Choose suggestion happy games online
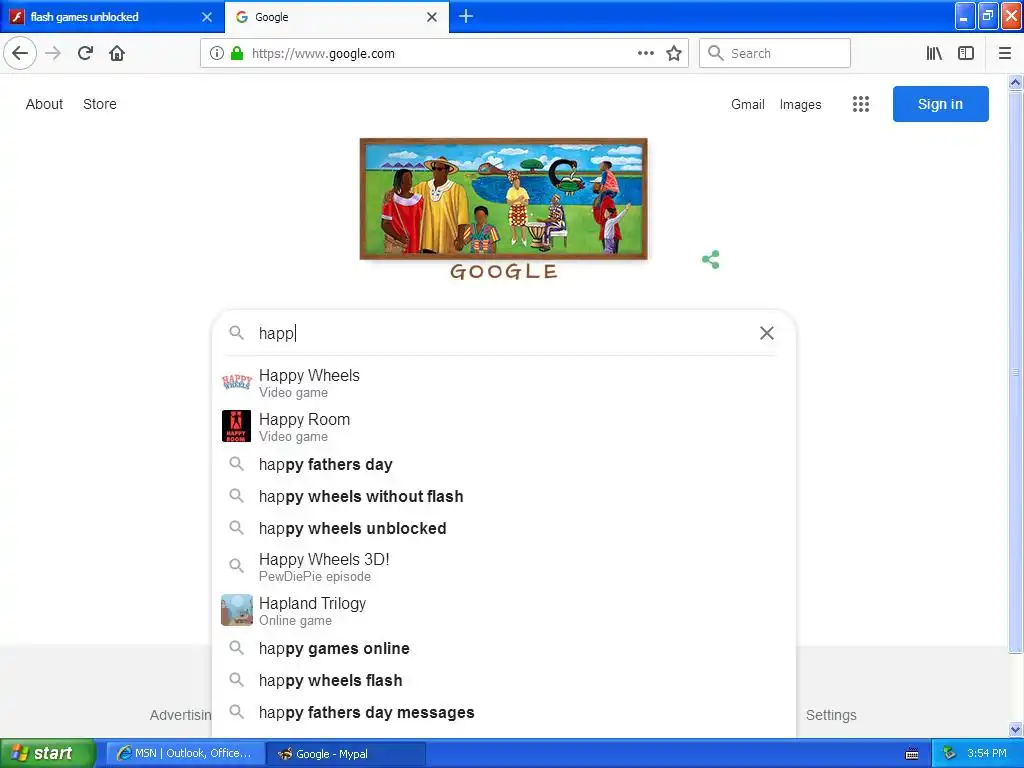This screenshot has height=768, width=1024. 504,648
